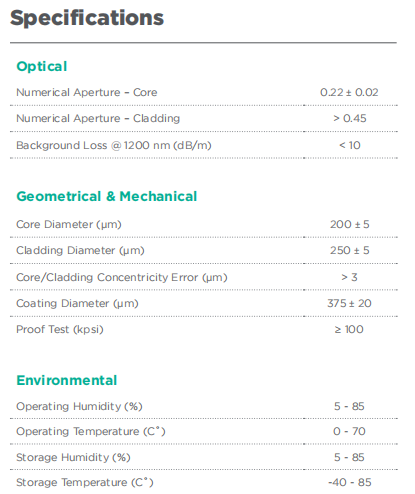Select the Optical section title
The image size is (415, 494).
tap(42, 66)
